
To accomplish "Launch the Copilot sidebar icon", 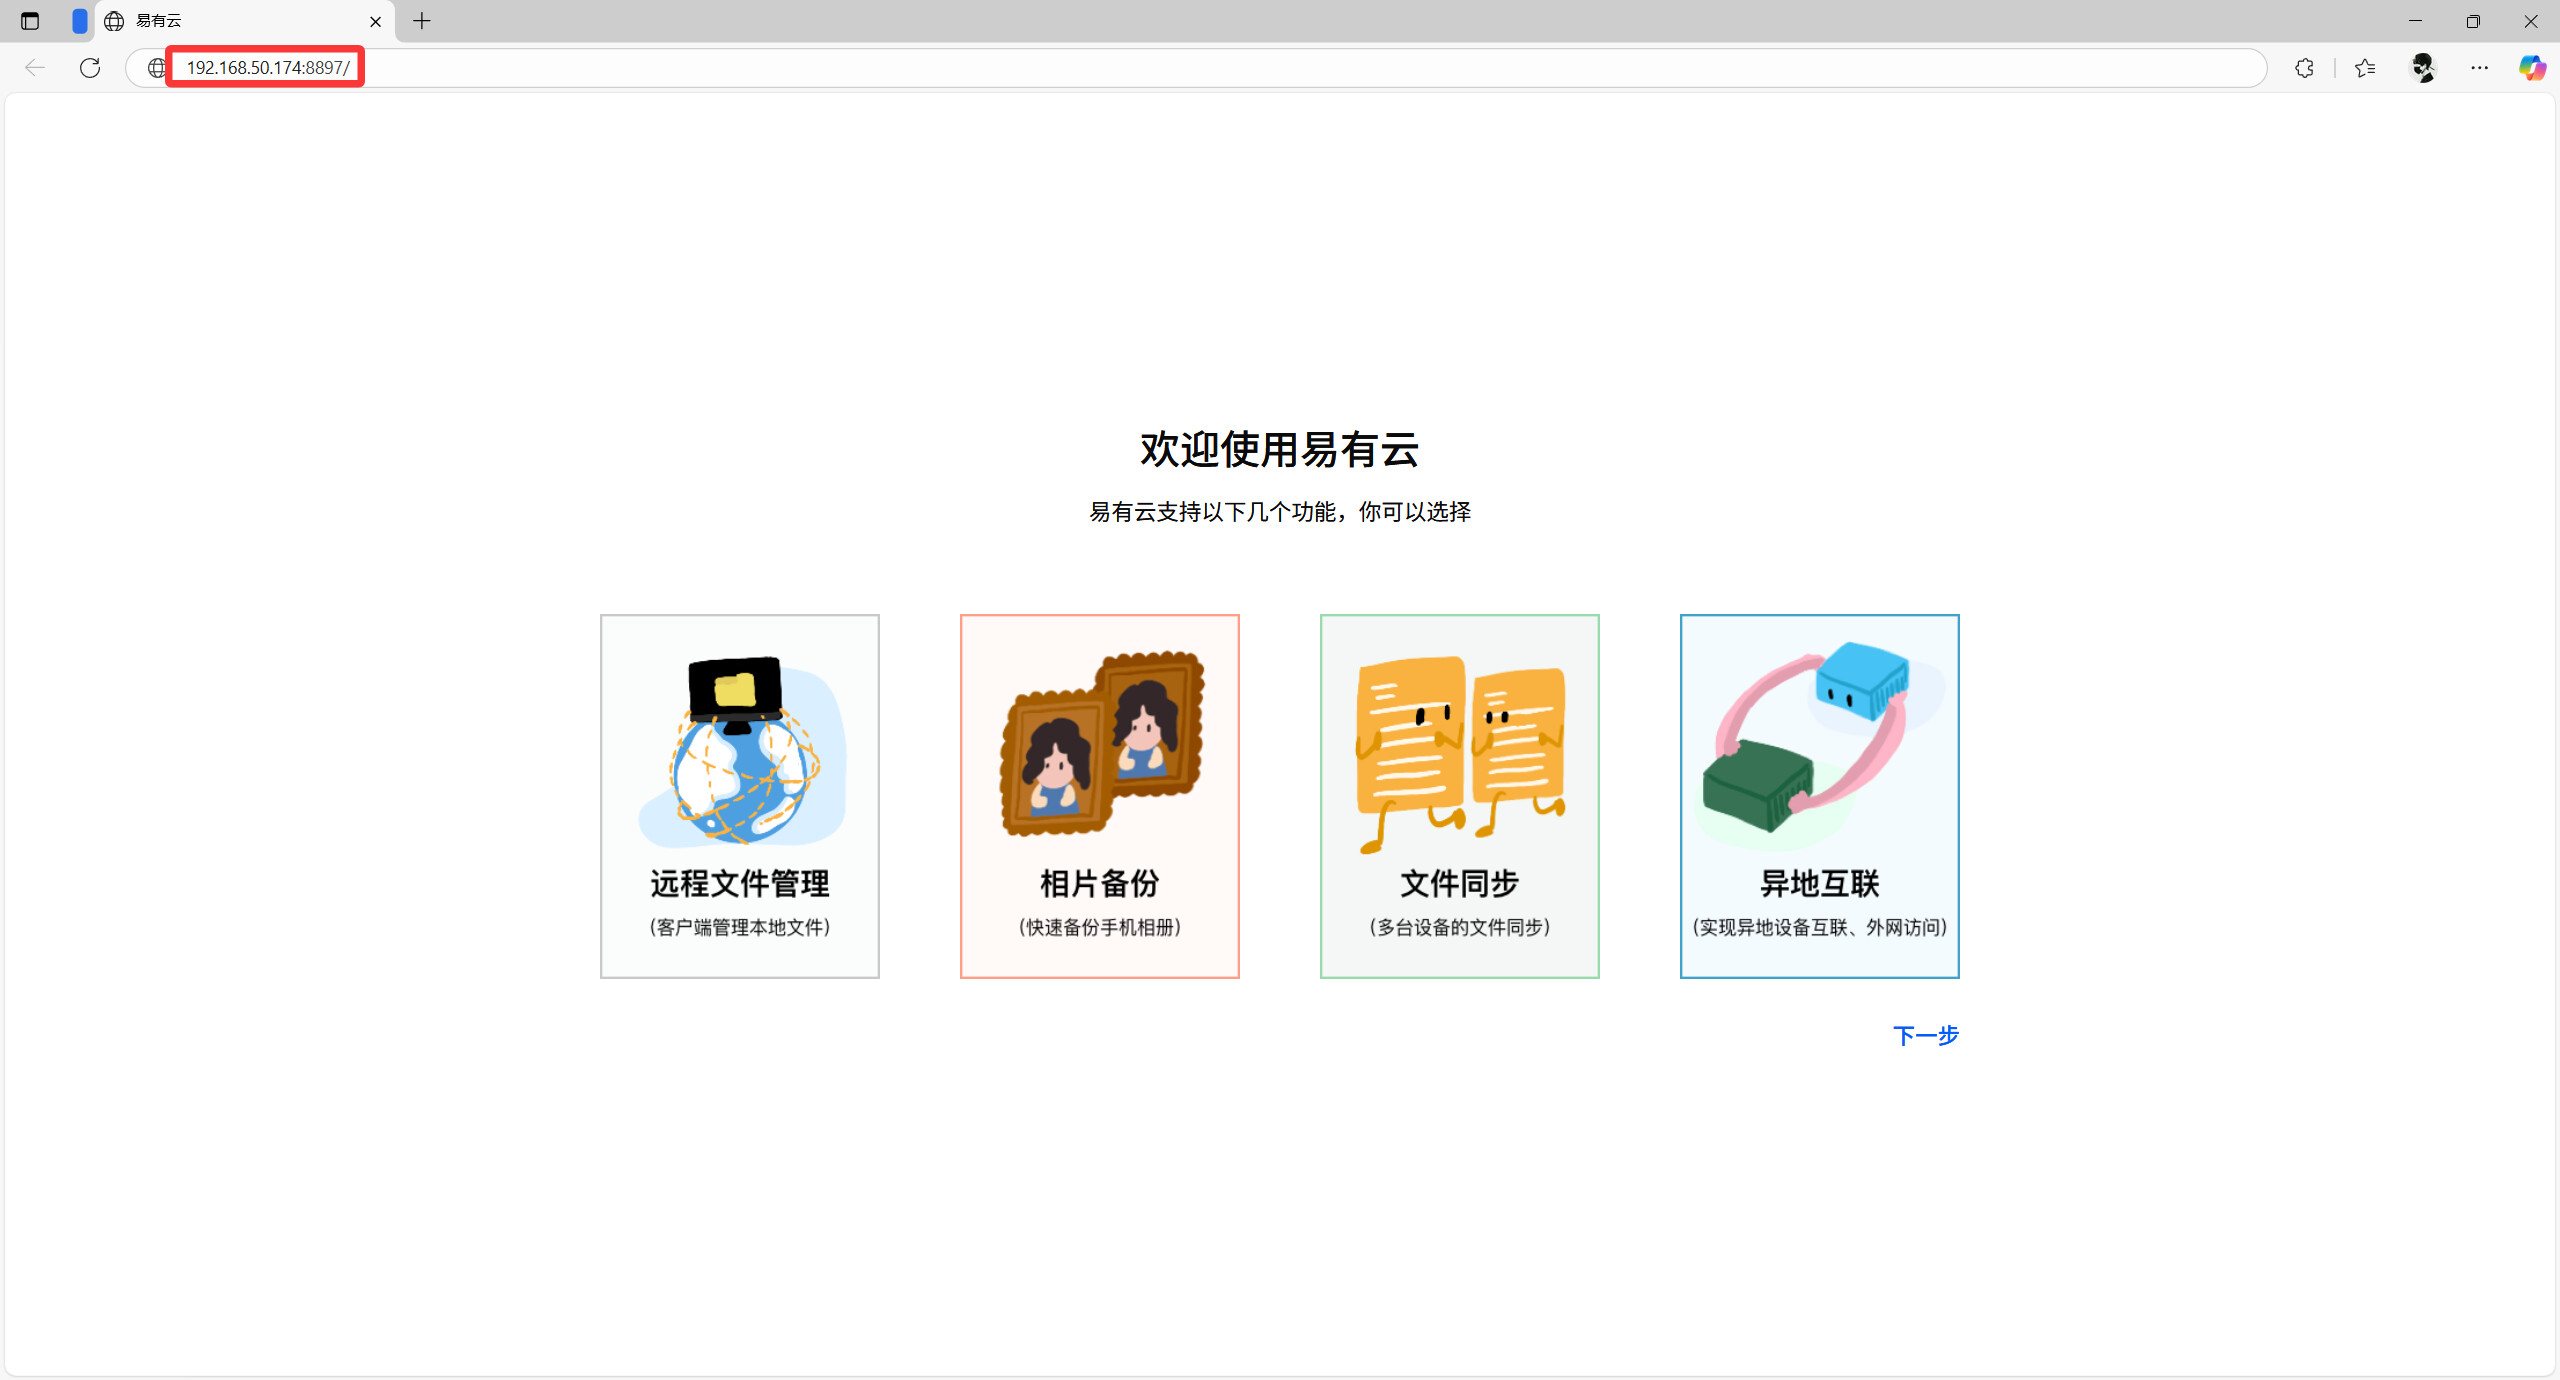I will [x=2532, y=67].
